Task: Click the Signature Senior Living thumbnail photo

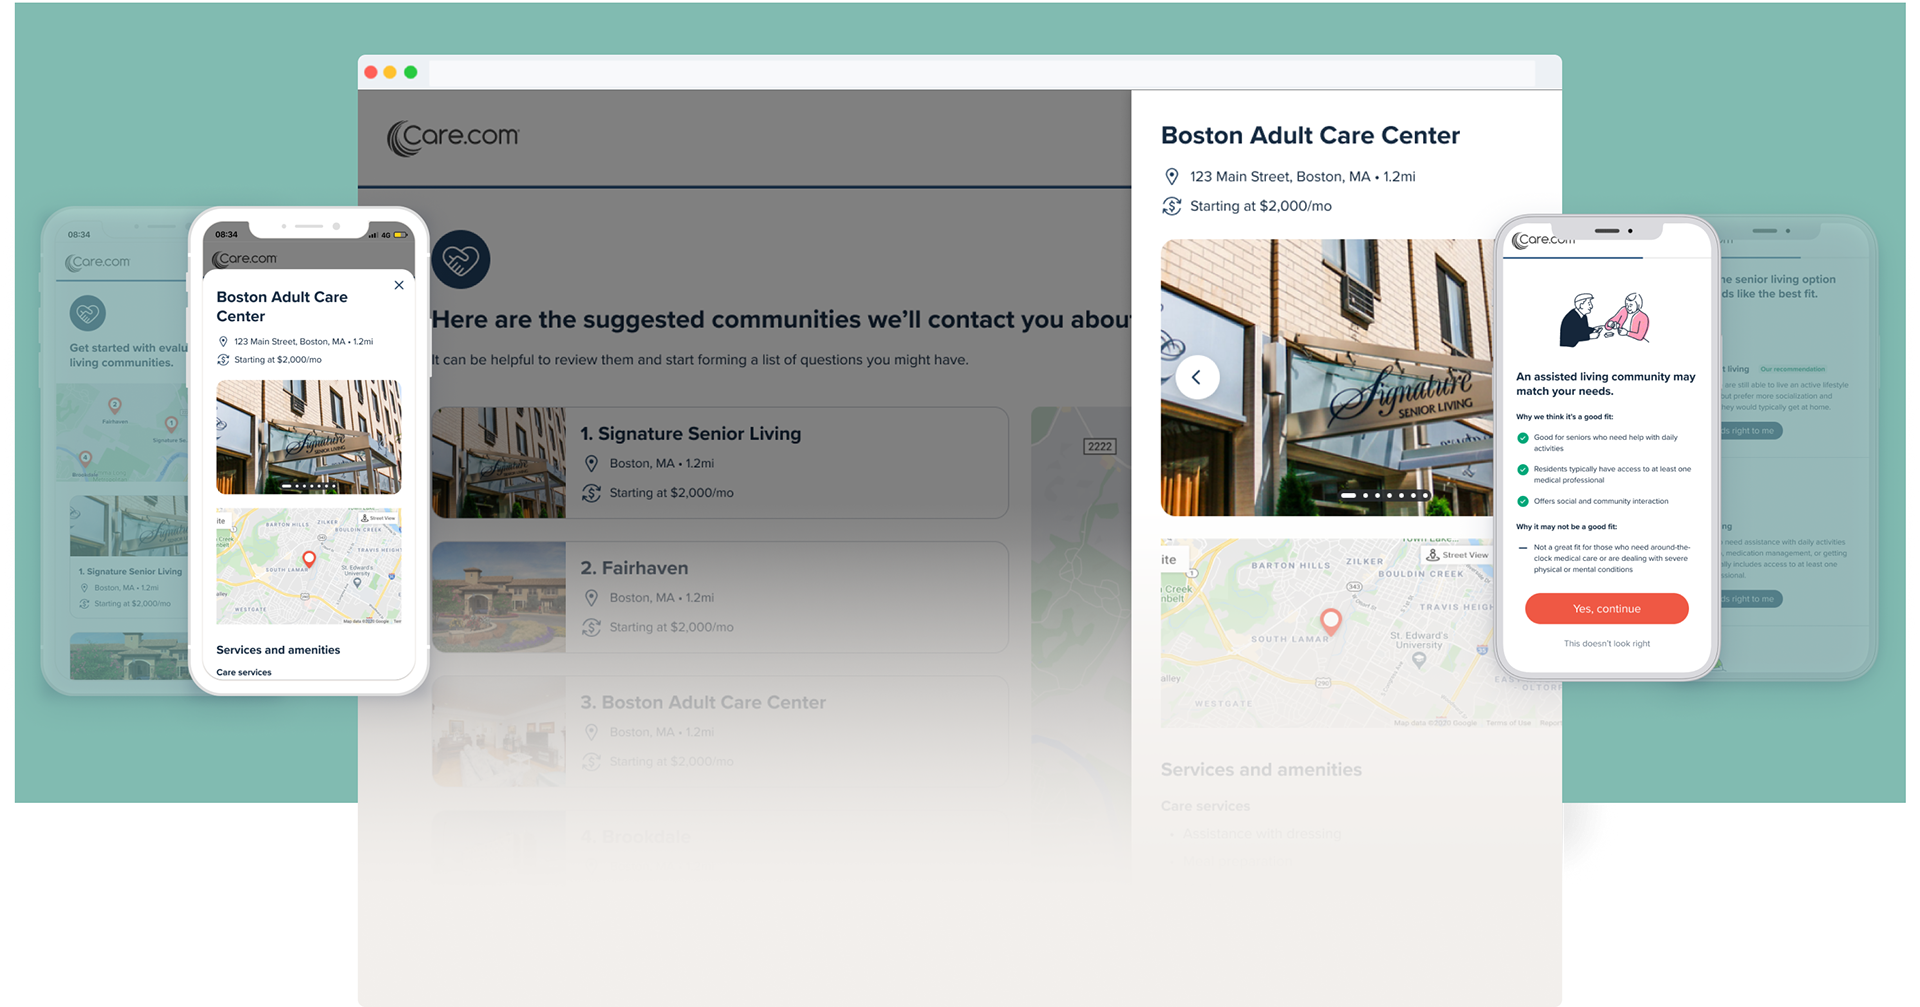Action: pyautogui.click(x=499, y=463)
